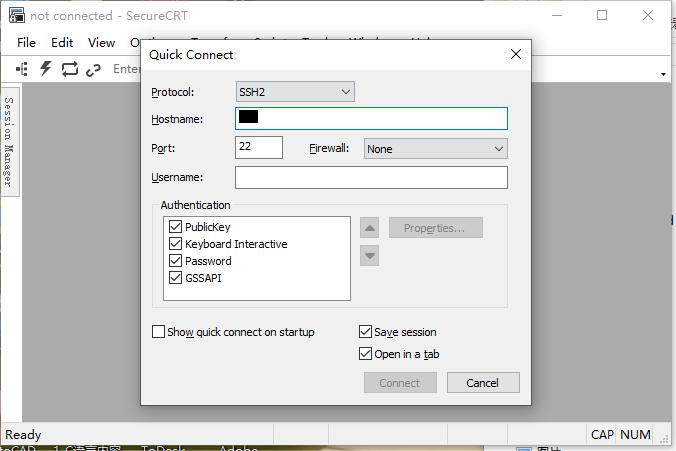The height and width of the screenshot is (451, 676).
Task: Click into the Username field
Action: (371, 178)
